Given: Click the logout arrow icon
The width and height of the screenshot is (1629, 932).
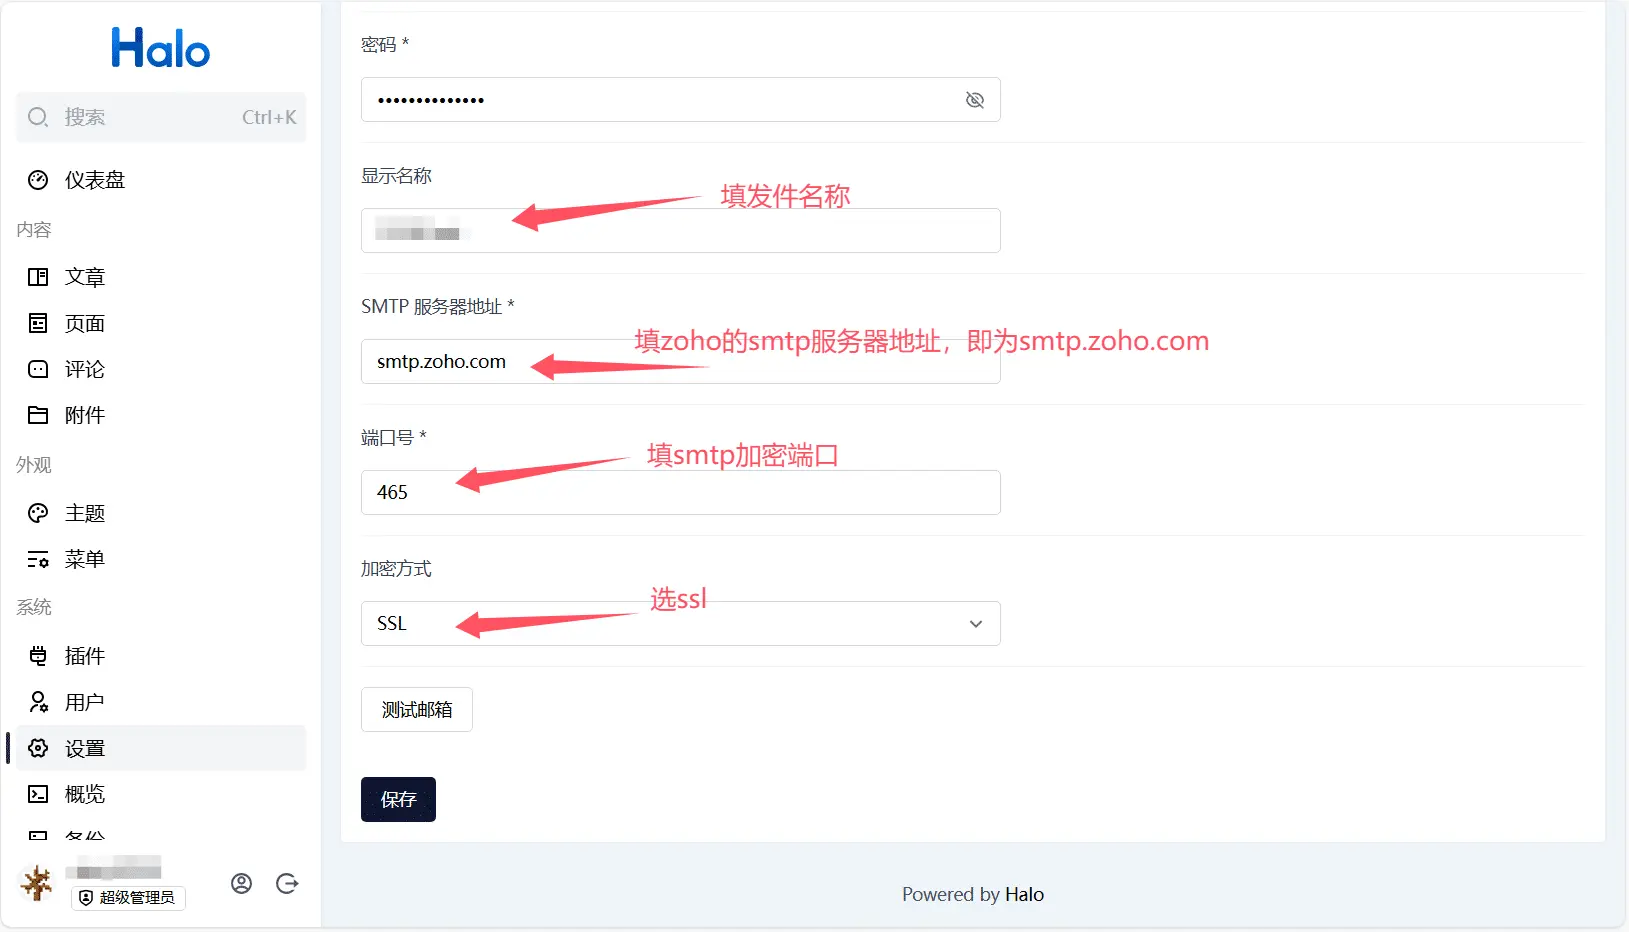Looking at the screenshot, I should click(x=287, y=883).
